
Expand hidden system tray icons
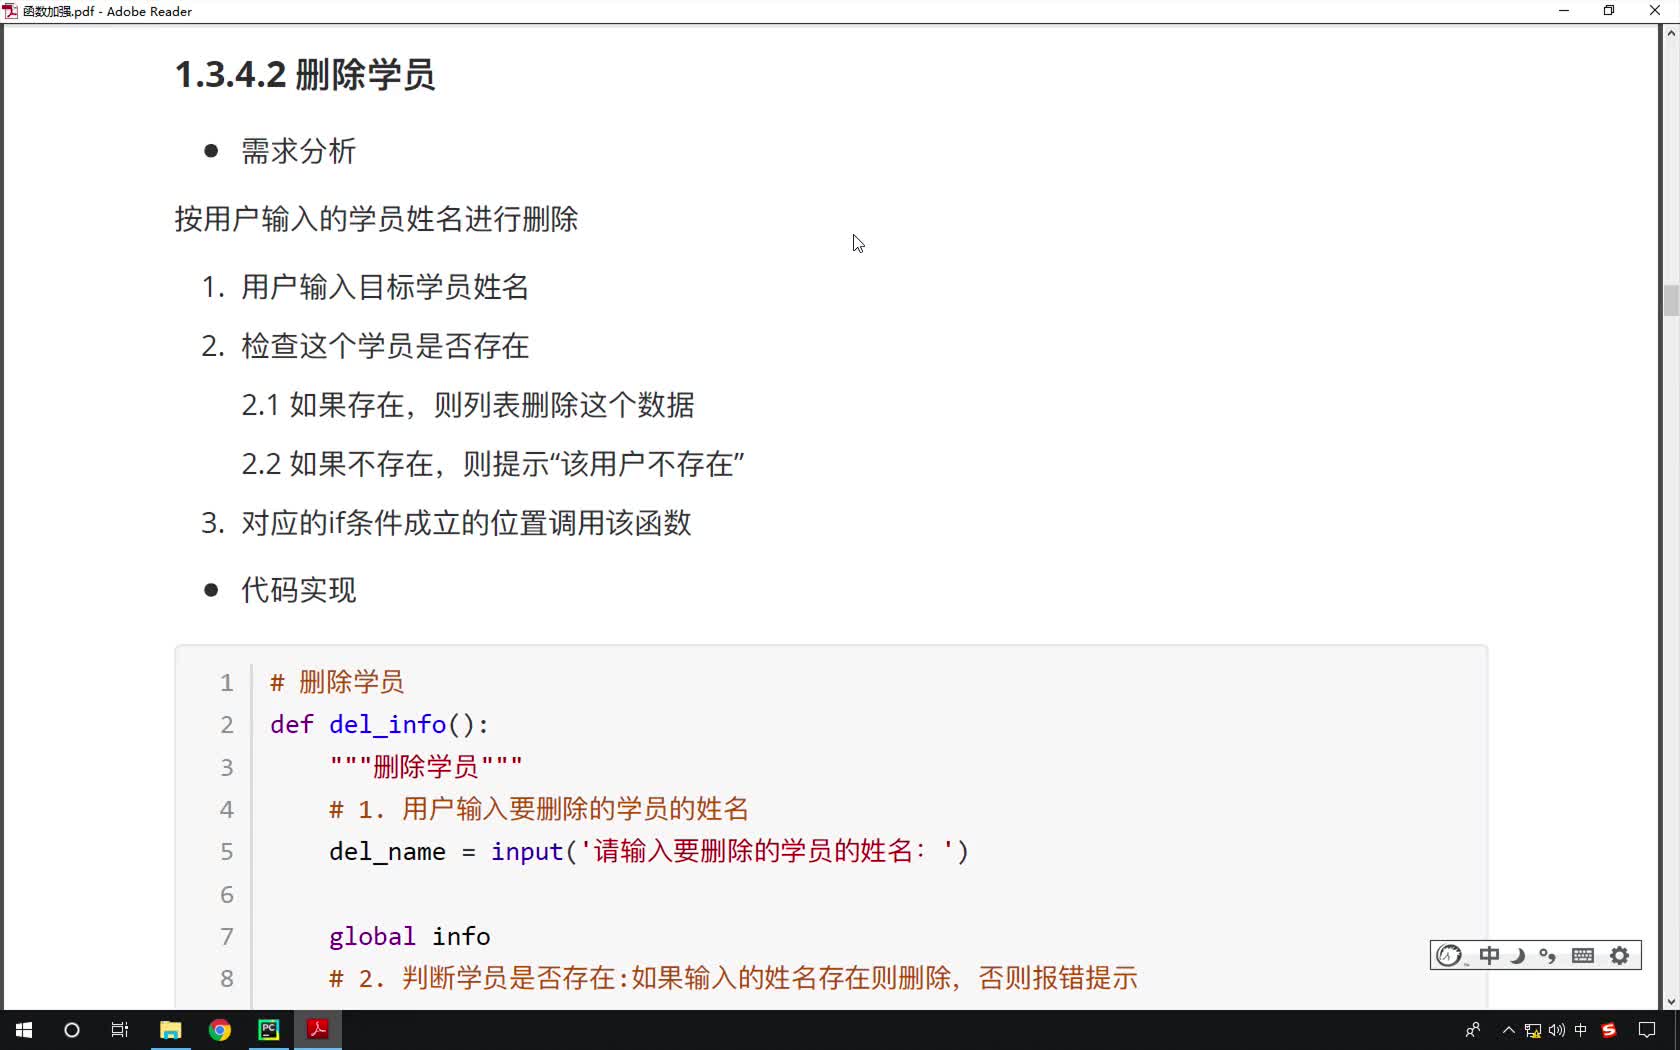[1508, 1030]
